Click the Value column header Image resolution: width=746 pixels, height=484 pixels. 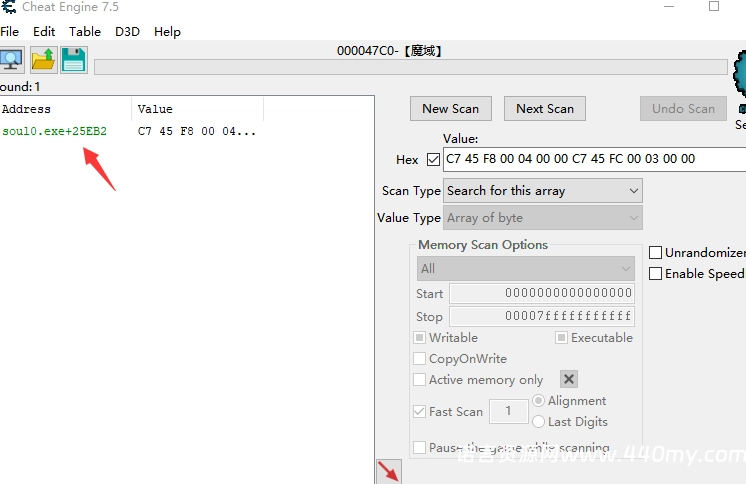coord(197,109)
